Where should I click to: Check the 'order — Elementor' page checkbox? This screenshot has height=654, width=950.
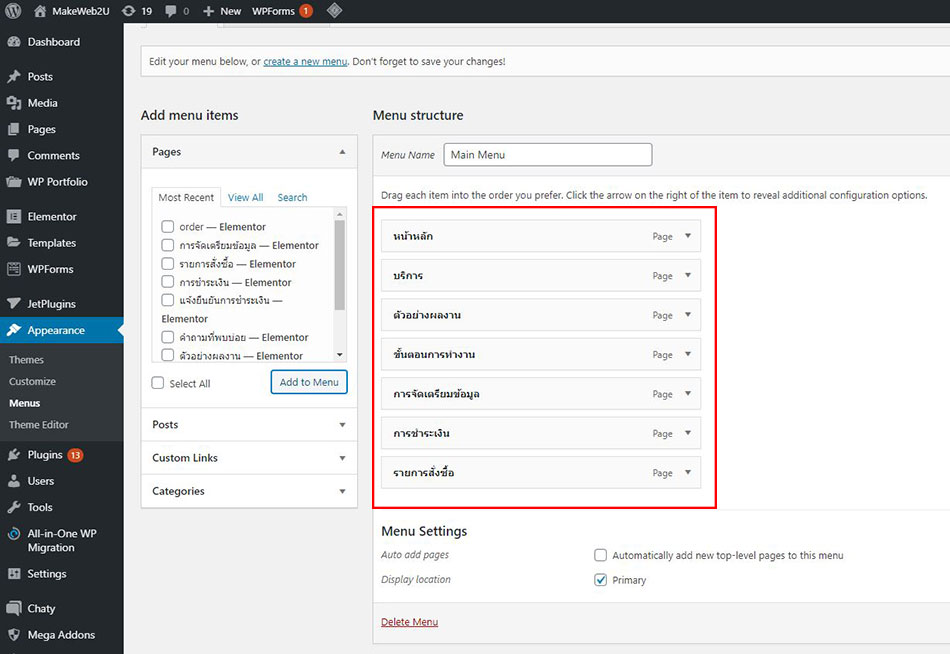click(x=168, y=227)
